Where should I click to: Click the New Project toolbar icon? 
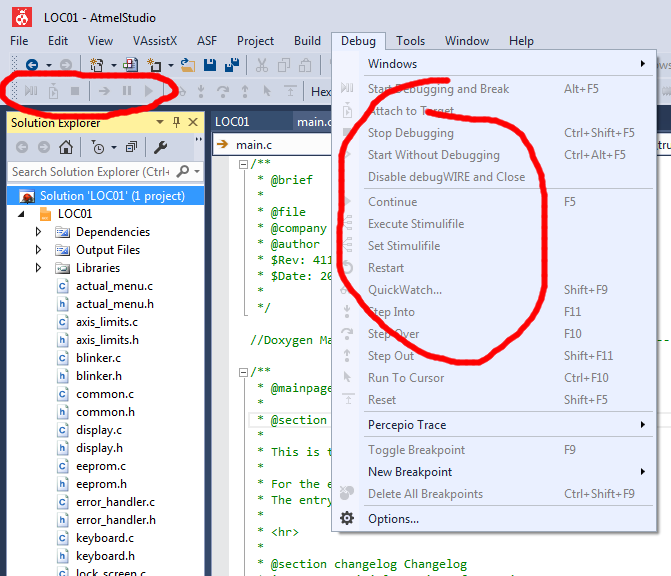(96, 65)
